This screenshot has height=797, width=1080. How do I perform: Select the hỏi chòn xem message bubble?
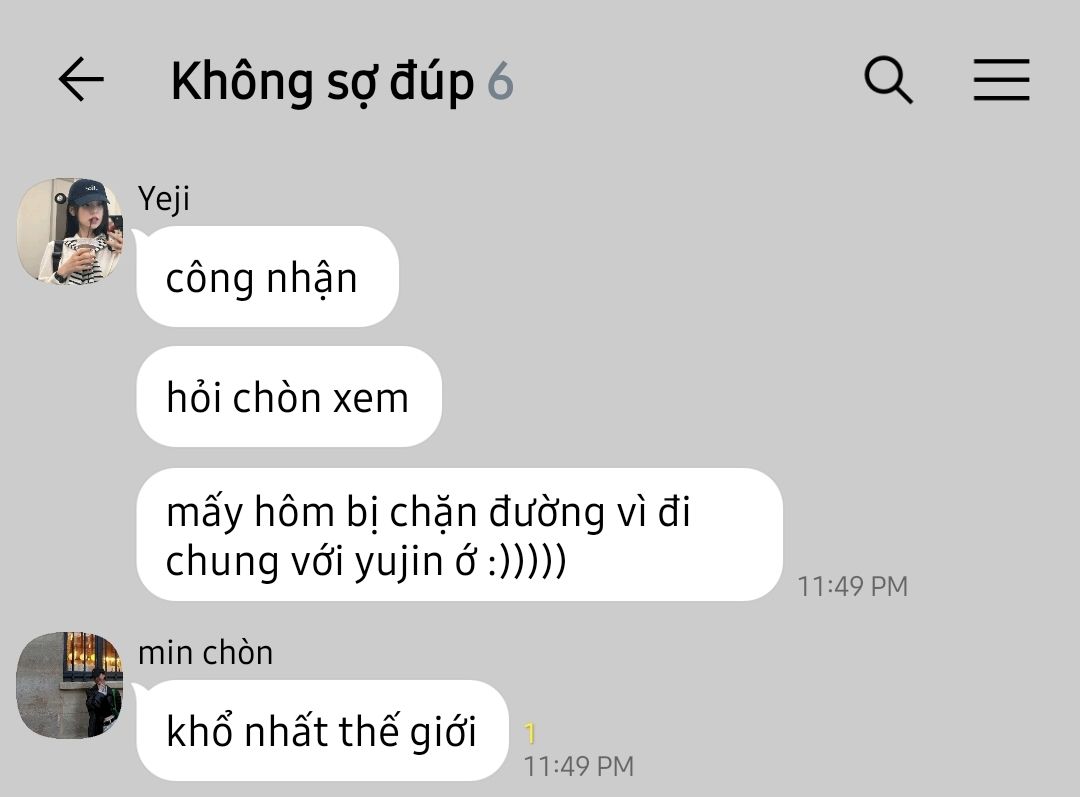point(289,396)
